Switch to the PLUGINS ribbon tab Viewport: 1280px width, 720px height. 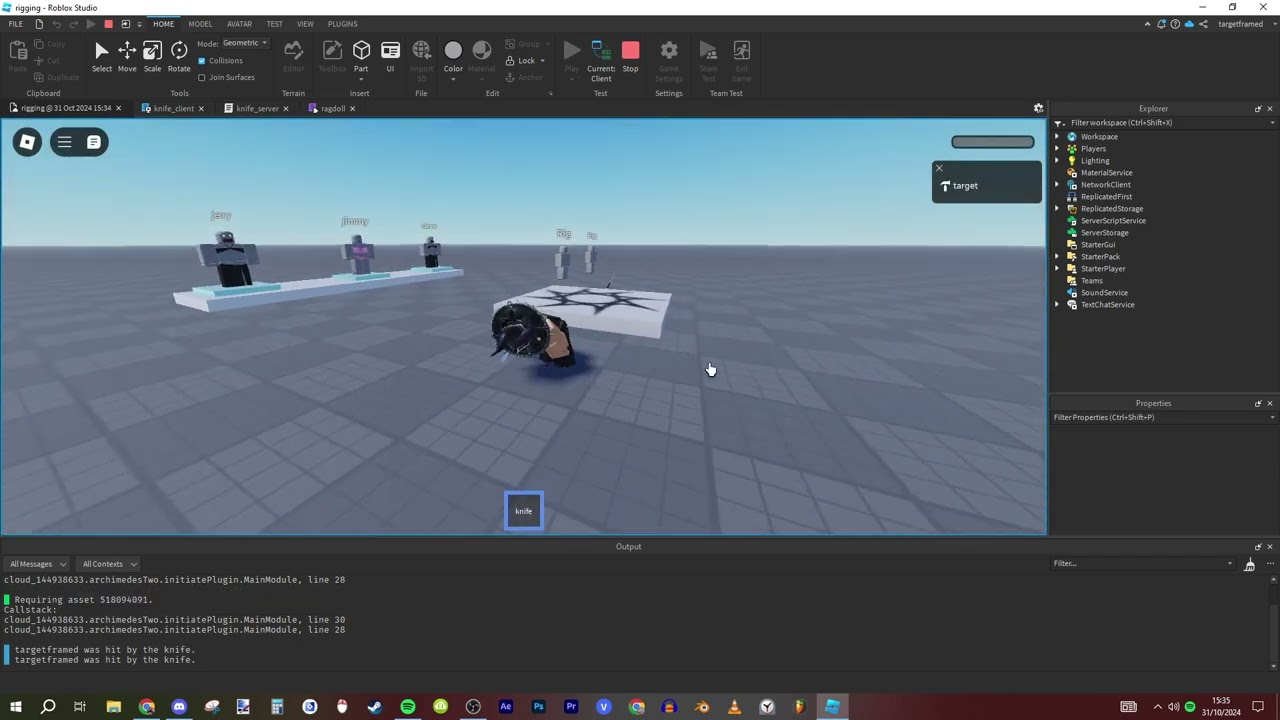pos(342,24)
